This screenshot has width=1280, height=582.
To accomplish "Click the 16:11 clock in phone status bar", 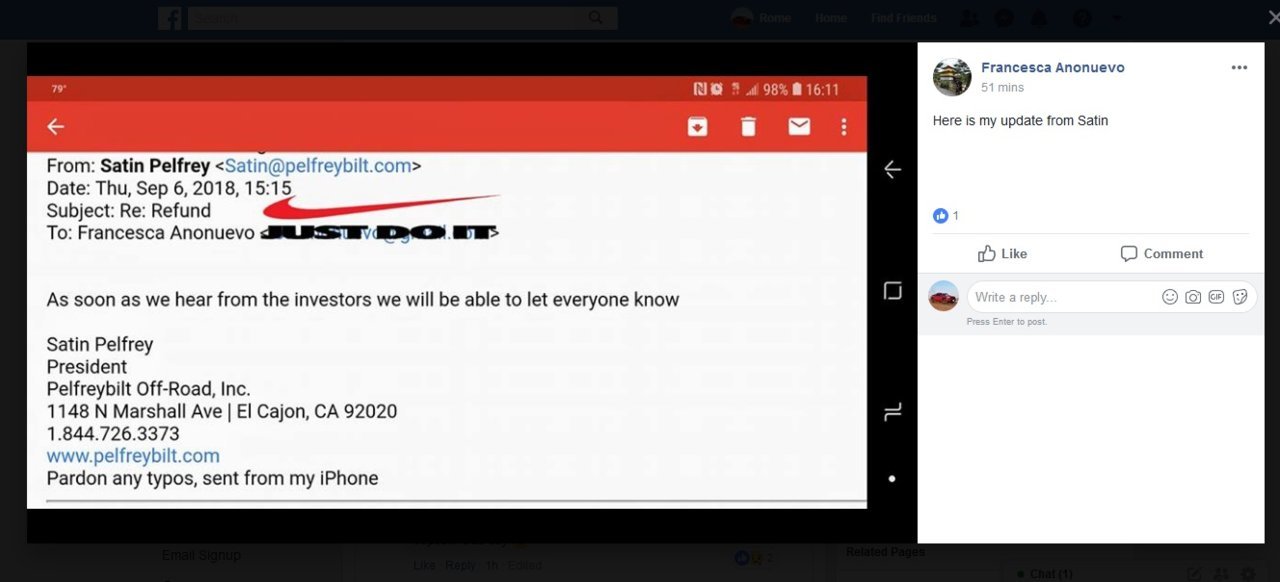I will 823,90.
